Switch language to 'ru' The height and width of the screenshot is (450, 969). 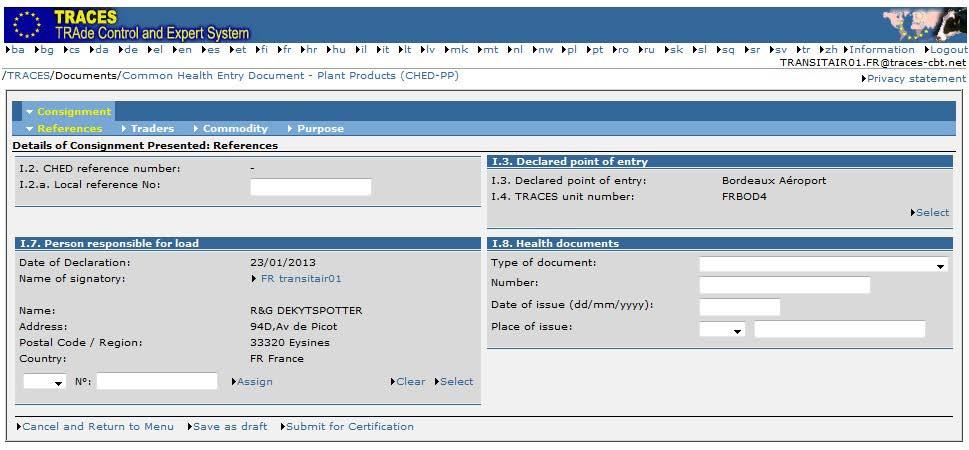646,50
